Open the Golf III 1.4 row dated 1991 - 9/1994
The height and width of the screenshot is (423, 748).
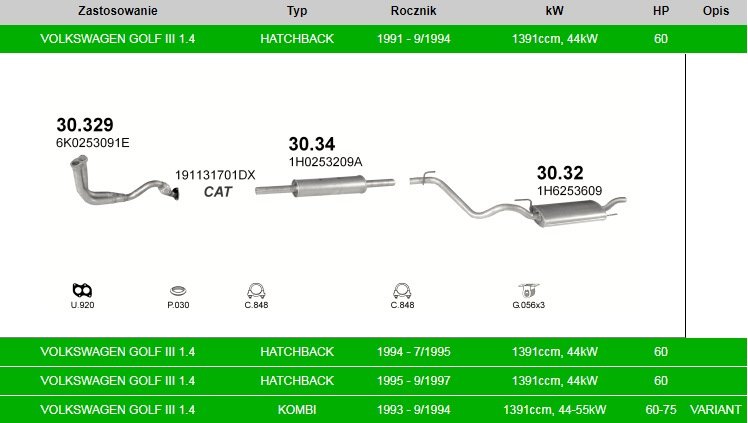click(x=374, y=39)
